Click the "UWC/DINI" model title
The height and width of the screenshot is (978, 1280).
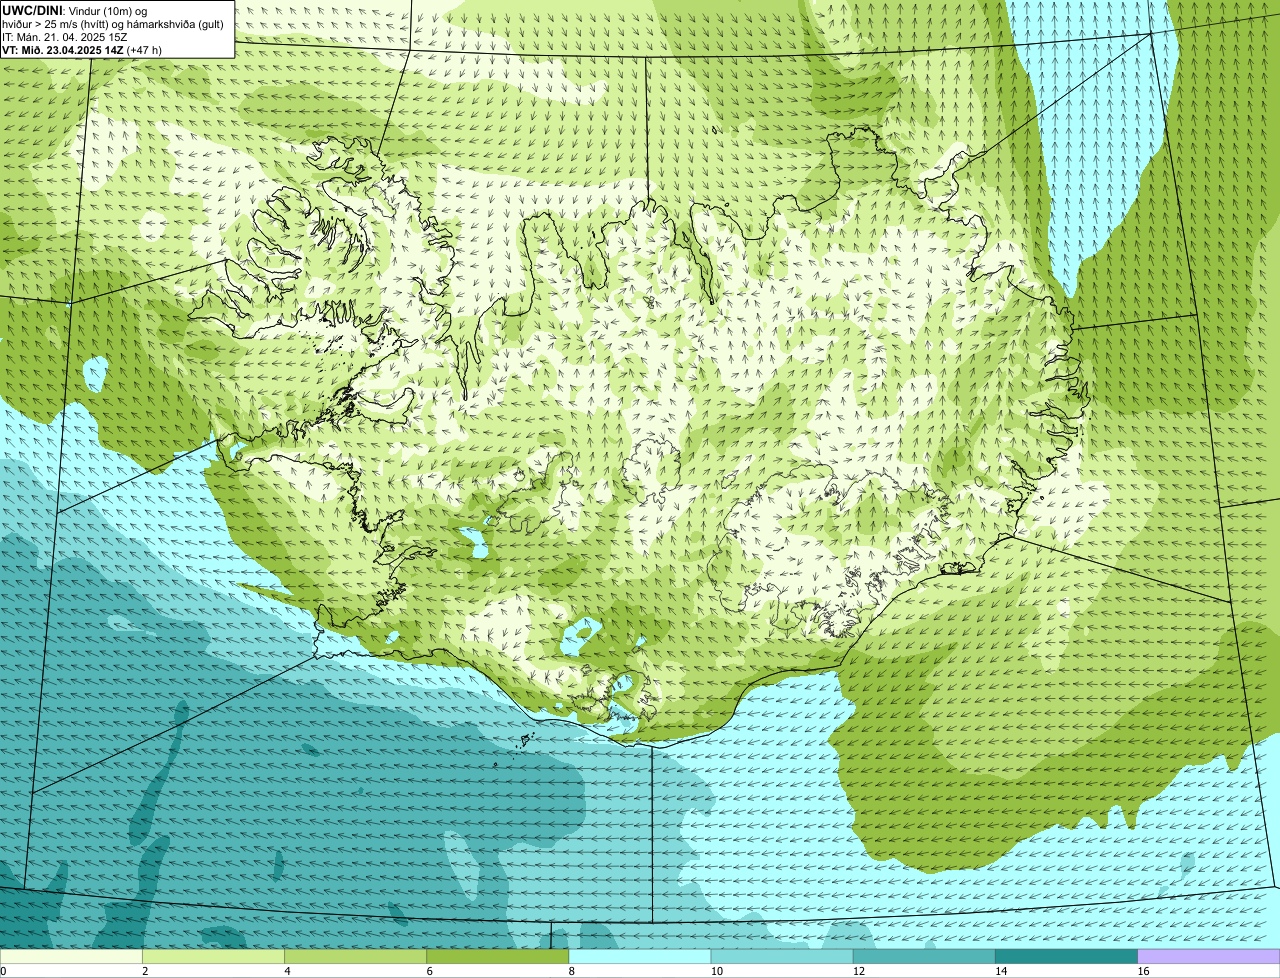tap(32, 10)
